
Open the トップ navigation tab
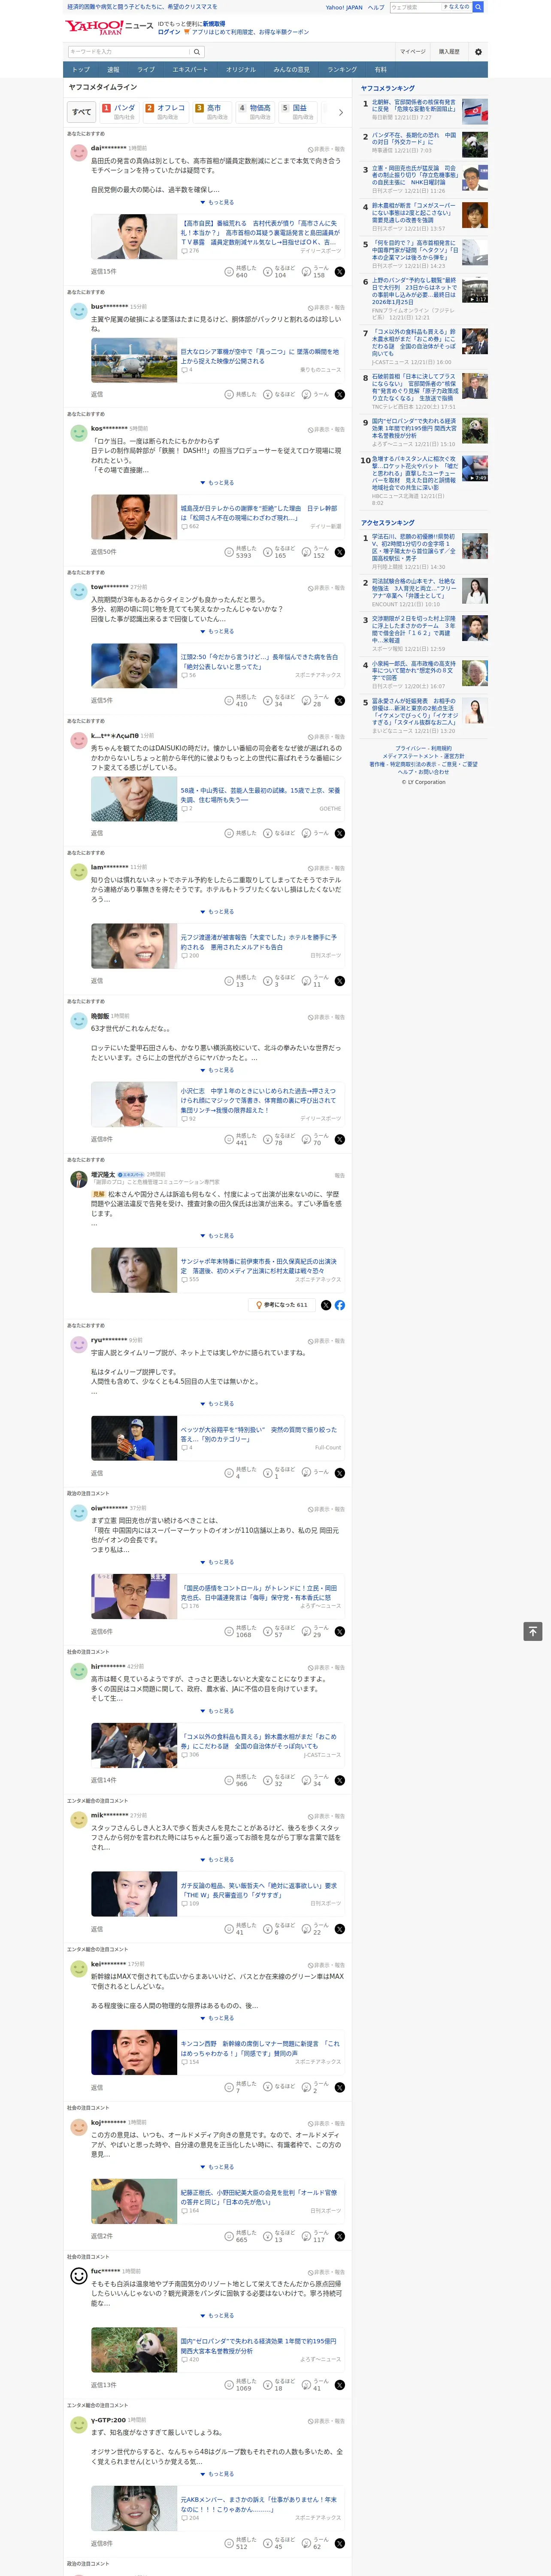81,70
